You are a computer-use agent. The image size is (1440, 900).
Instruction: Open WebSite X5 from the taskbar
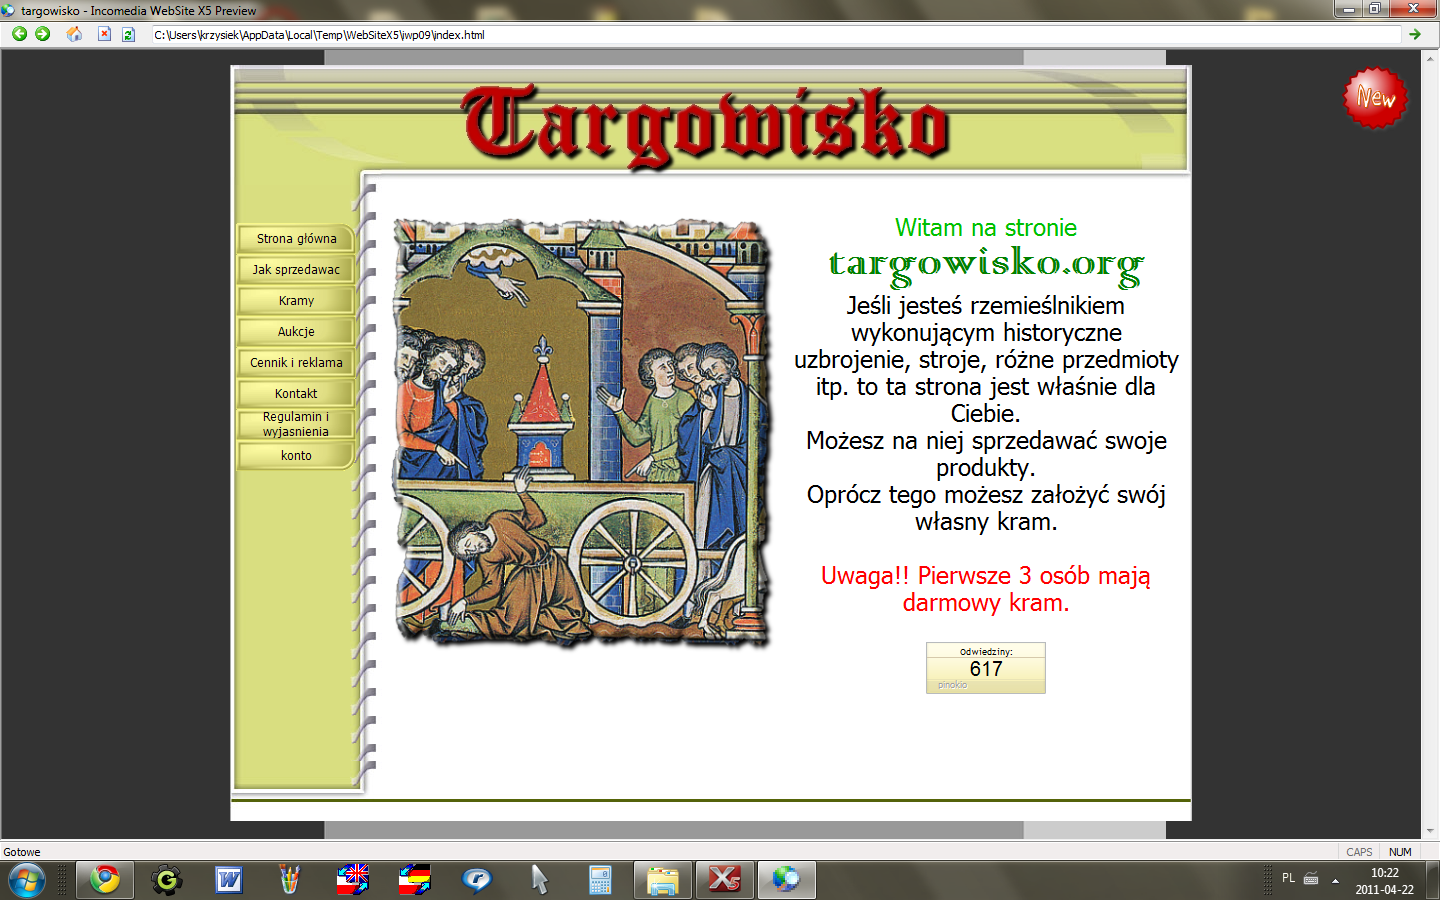[724, 880]
